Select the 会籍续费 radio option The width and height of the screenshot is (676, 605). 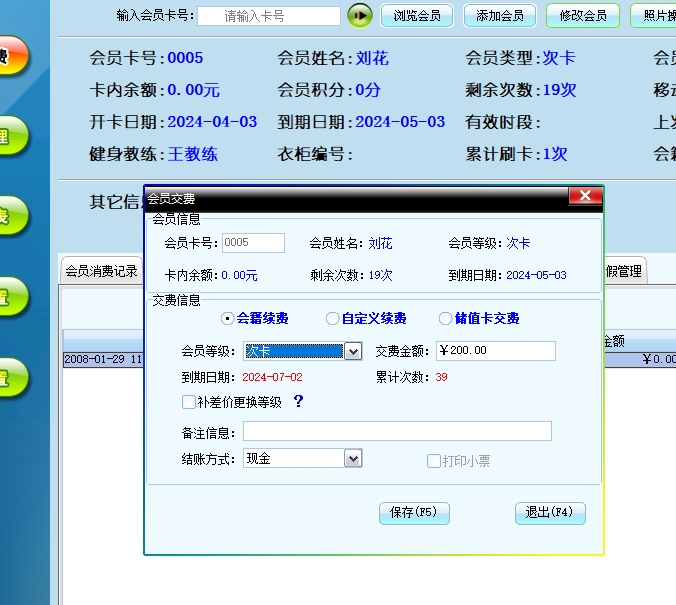pos(228,319)
